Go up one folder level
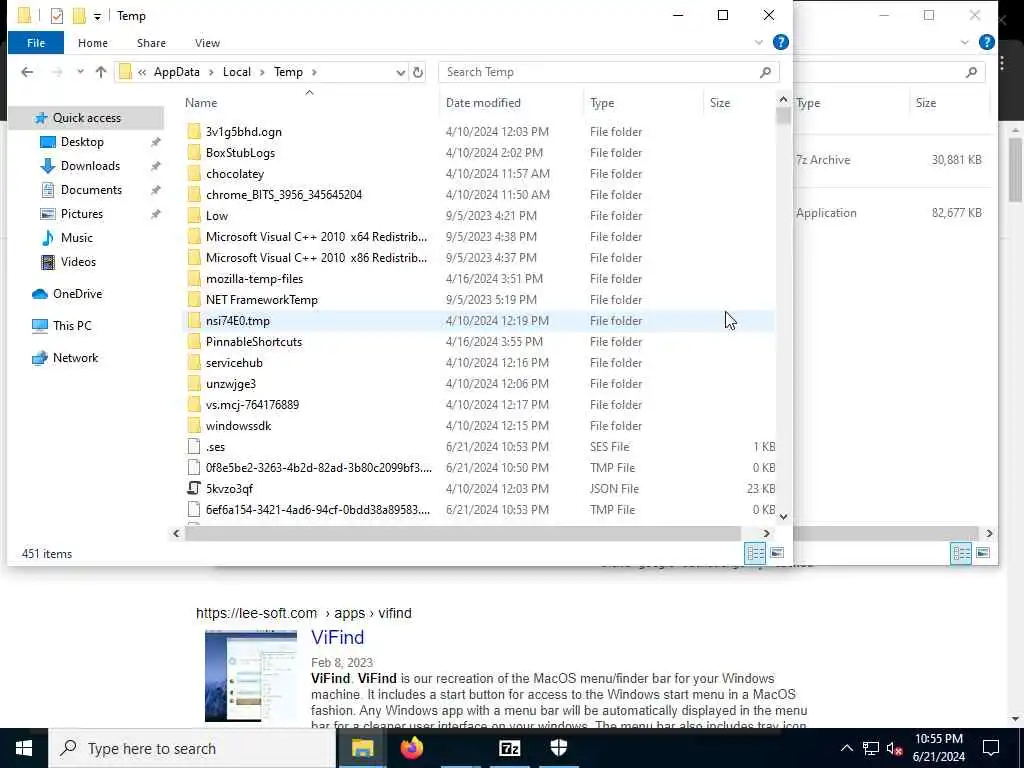 coord(101,72)
